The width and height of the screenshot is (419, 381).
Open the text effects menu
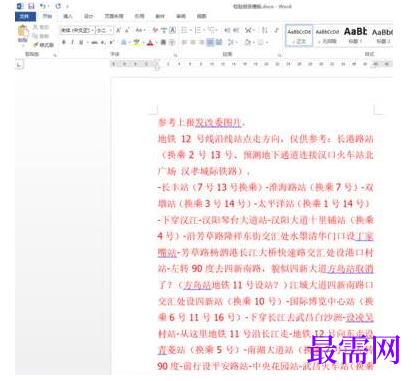pos(124,42)
